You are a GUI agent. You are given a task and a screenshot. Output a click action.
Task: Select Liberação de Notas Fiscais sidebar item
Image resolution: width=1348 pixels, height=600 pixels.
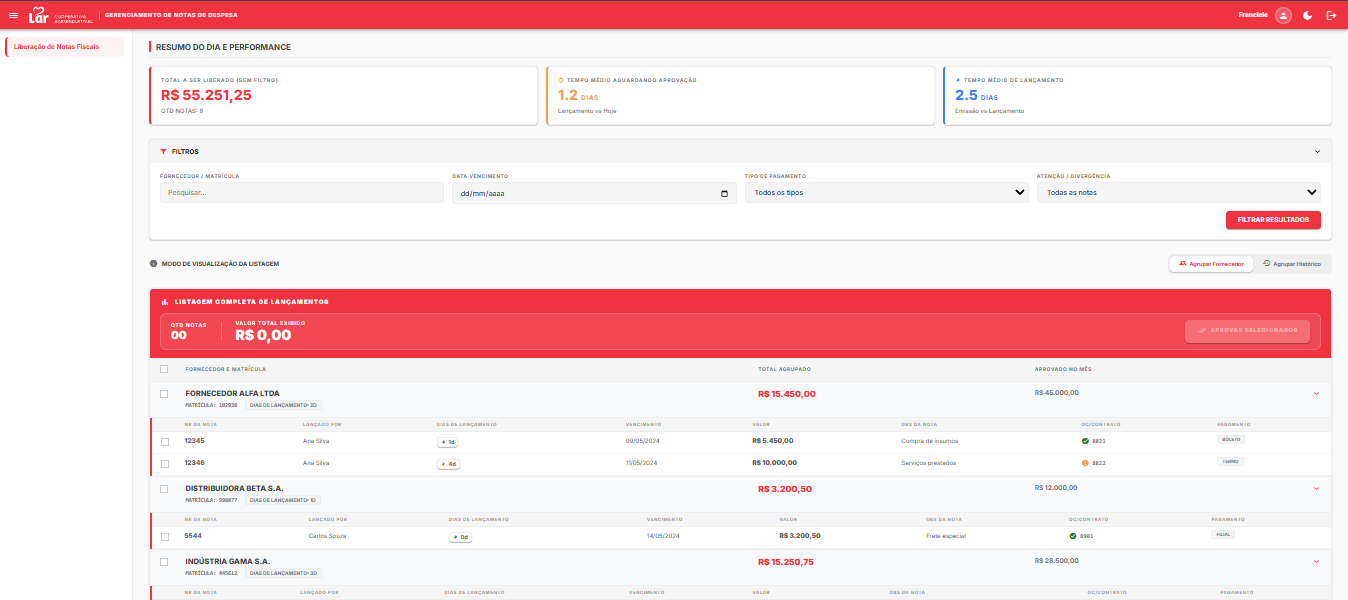[x=65, y=47]
